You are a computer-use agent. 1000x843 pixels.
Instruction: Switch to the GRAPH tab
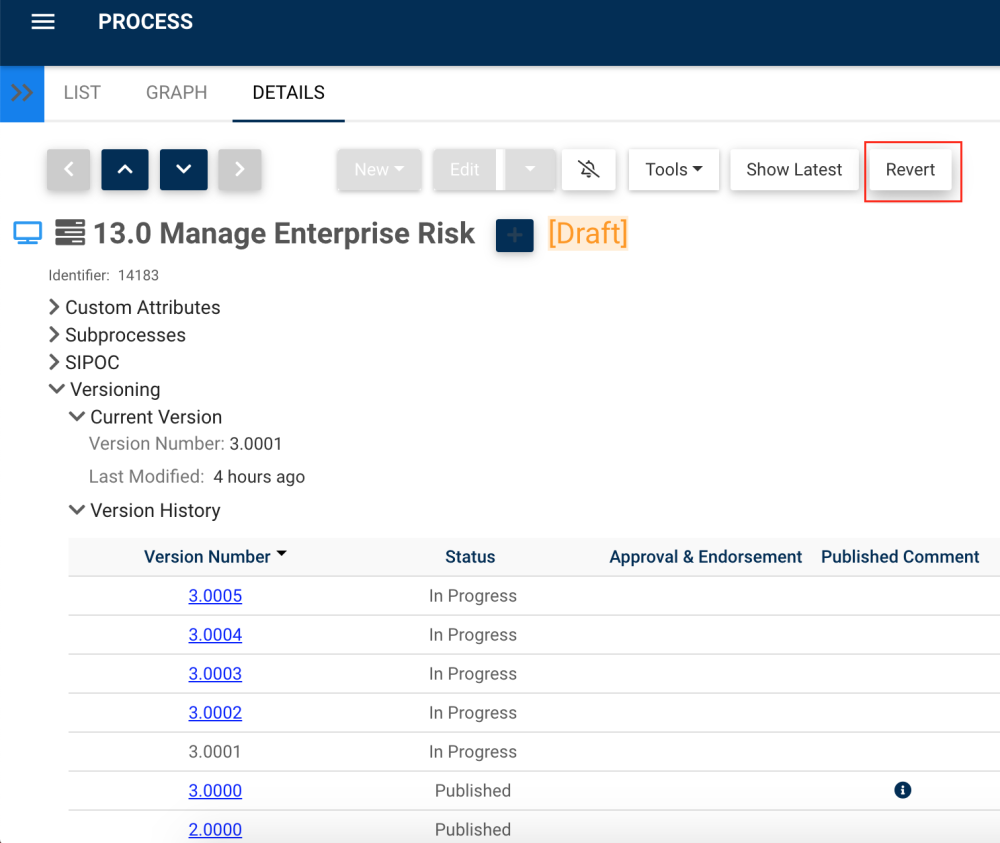pyautogui.click(x=176, y=93)
